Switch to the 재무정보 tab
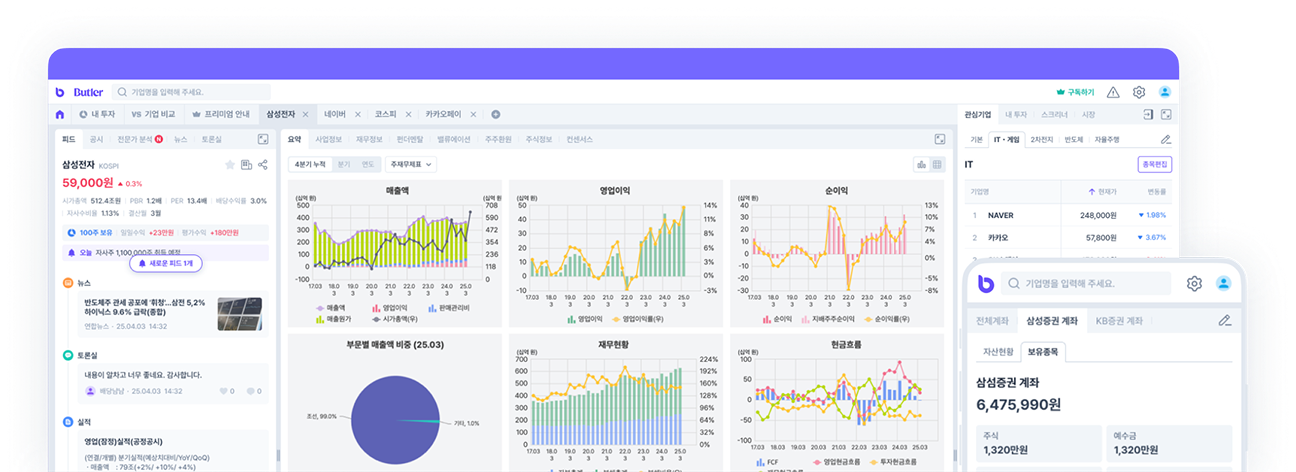1296x472 pixels. [367, 139]
